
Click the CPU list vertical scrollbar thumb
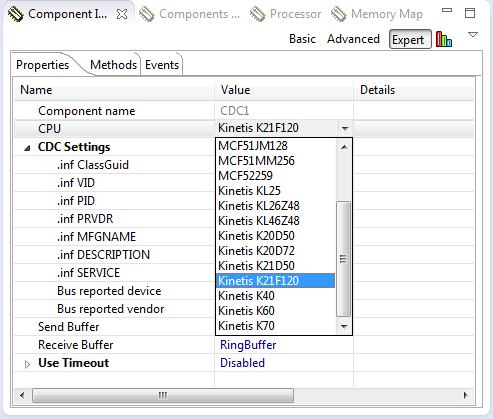[344, 259]
